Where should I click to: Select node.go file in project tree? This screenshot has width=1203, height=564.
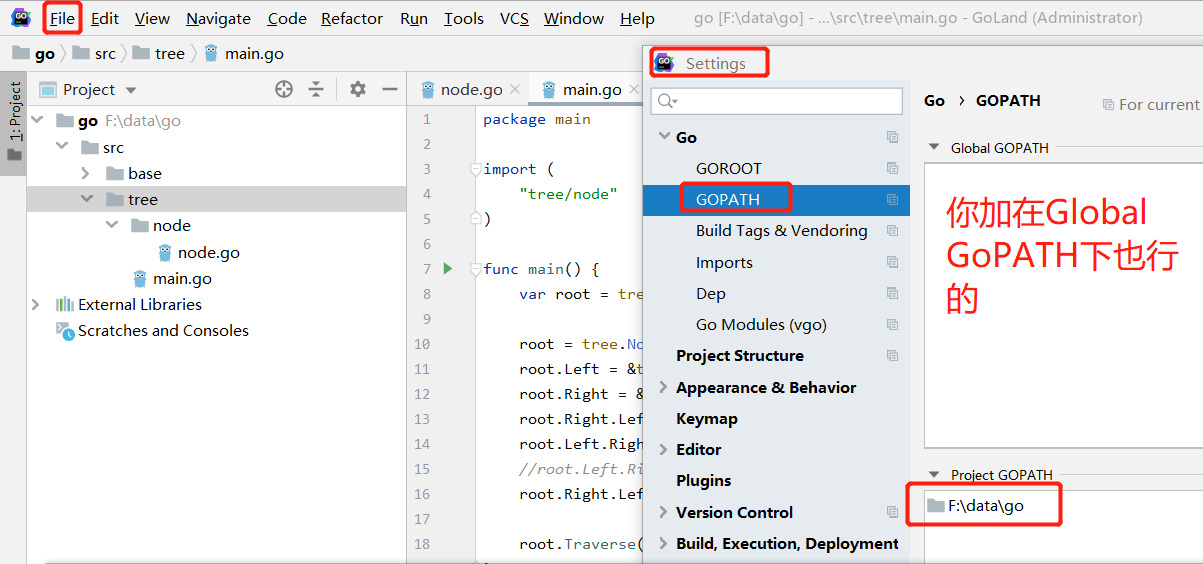point(198,252)
